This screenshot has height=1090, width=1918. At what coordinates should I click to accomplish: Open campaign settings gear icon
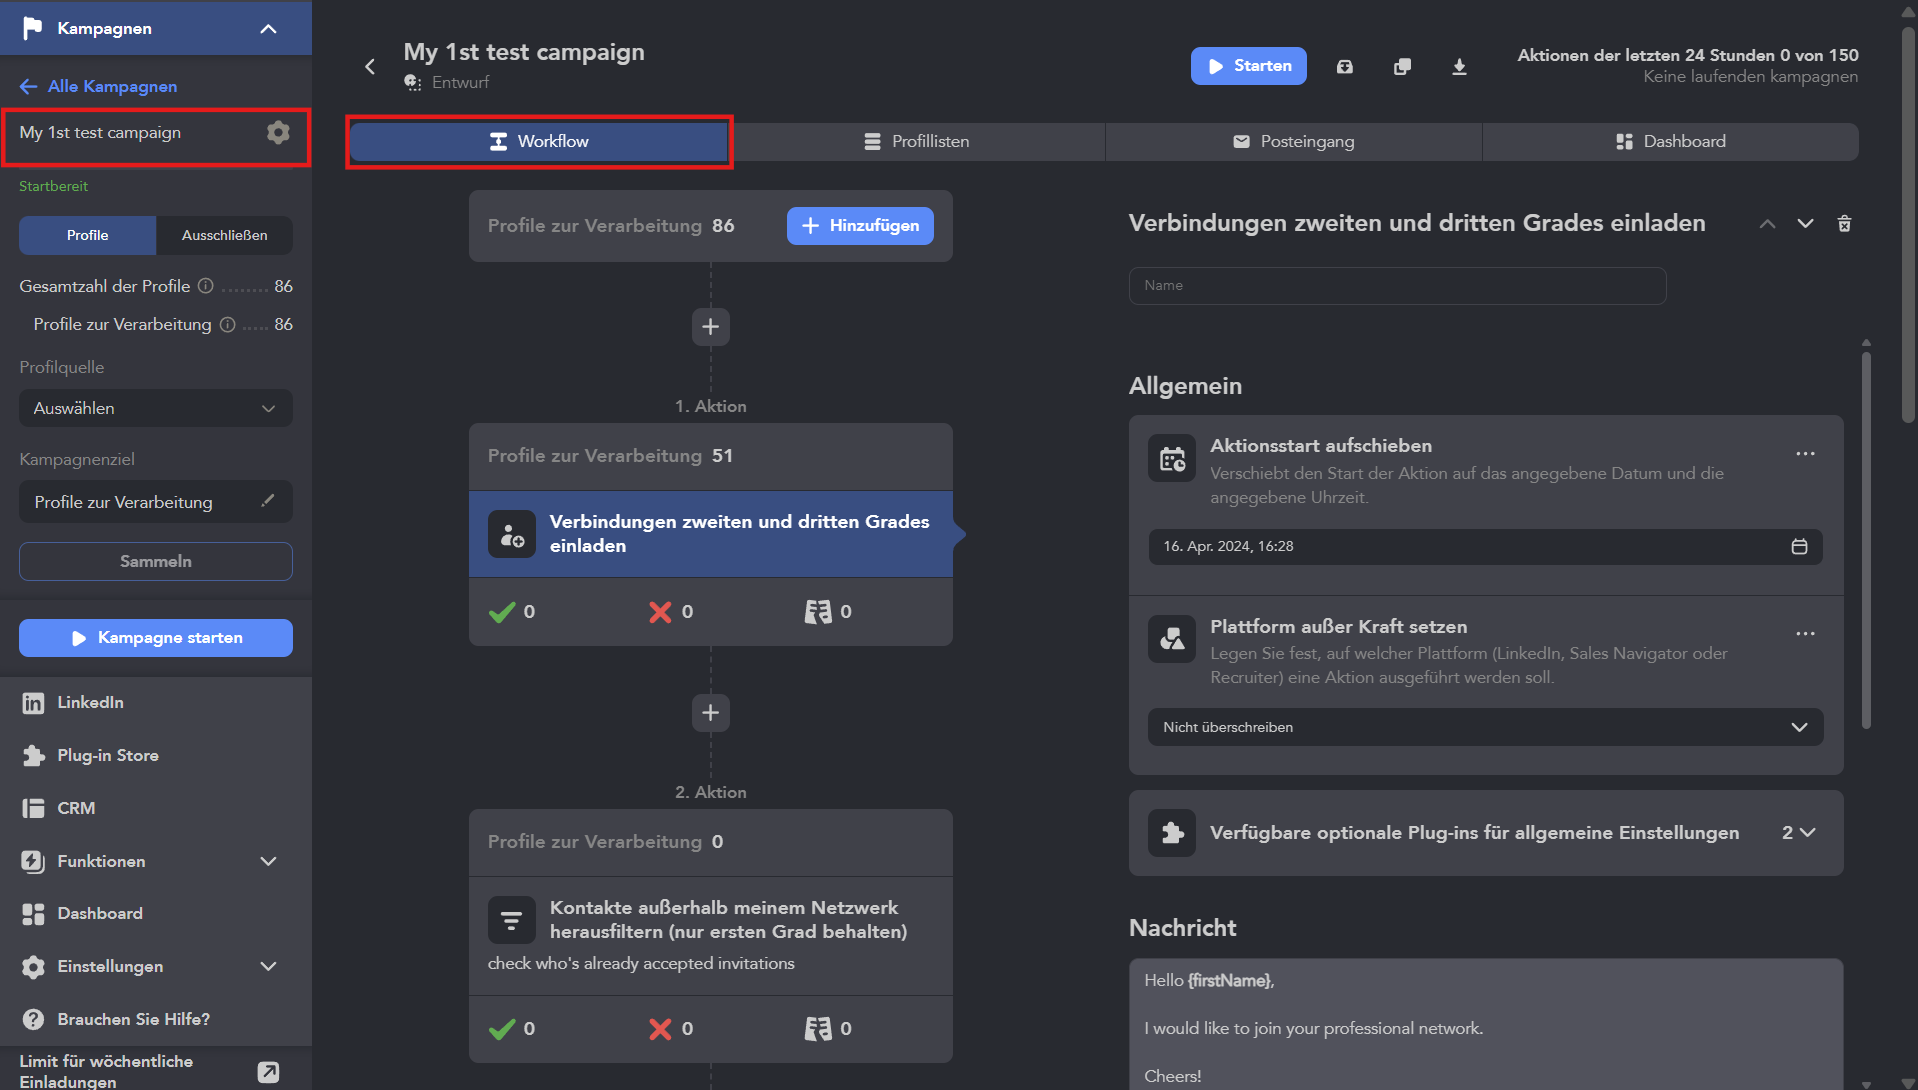(278, 132)
